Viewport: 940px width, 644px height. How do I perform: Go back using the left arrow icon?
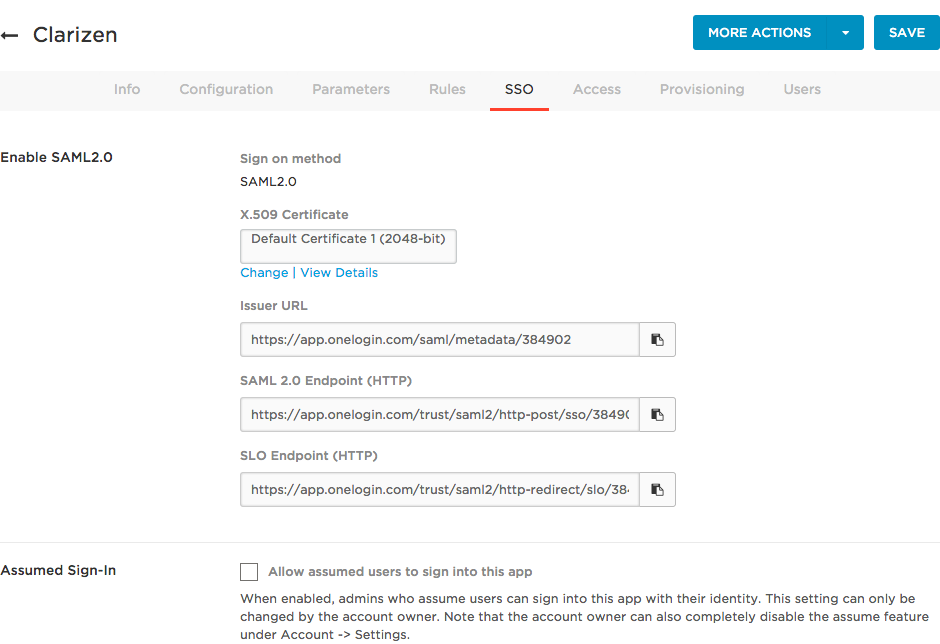10,35
